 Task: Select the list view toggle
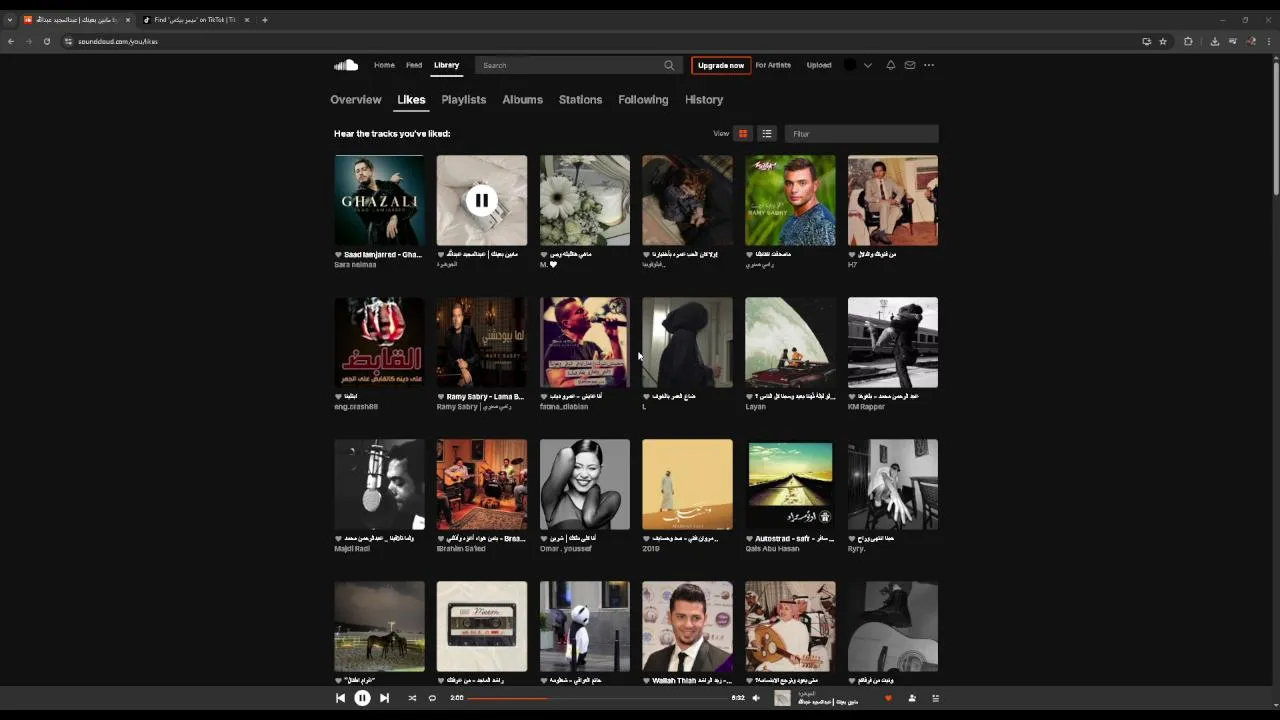coord(767,134)
